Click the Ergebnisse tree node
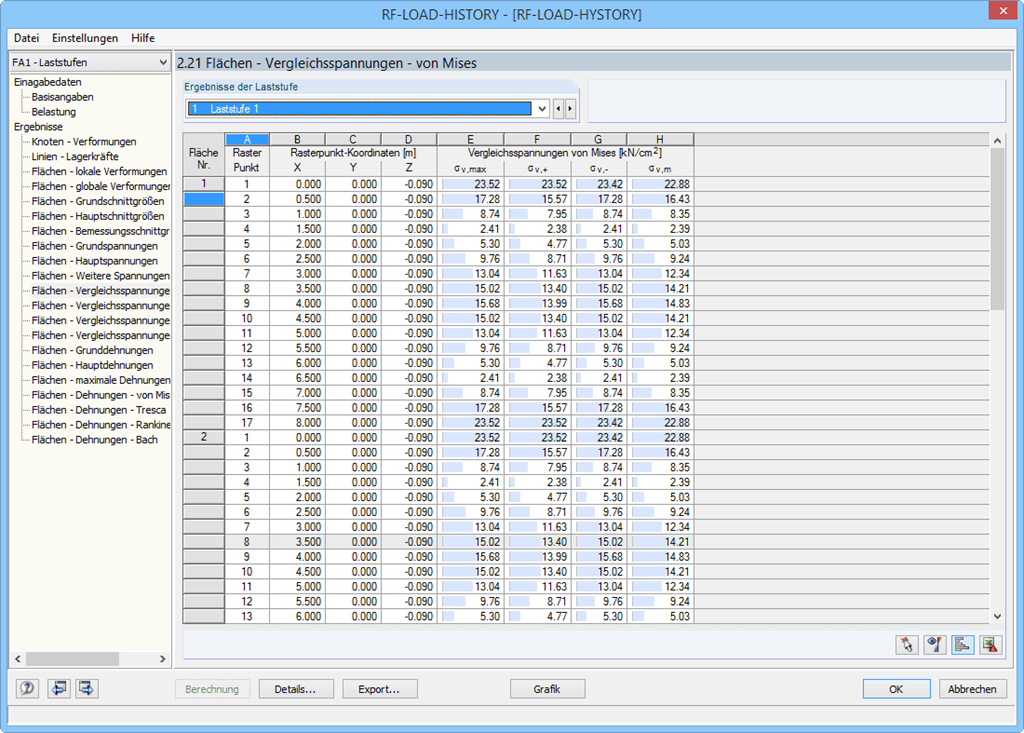This screenshot has width=1024, height=733. pyautogui.click(x=39, y=127)
